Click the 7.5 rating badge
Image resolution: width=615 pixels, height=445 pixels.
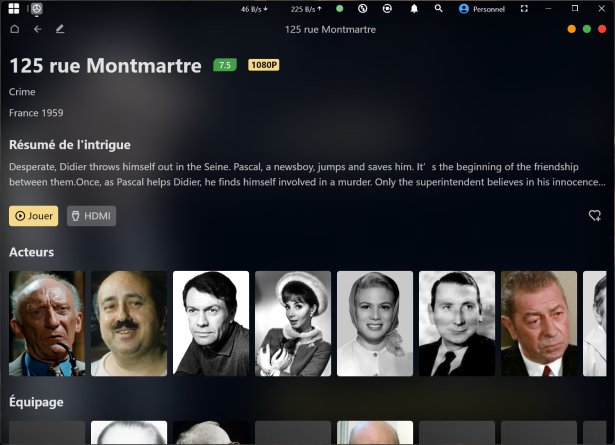[225, 65]
